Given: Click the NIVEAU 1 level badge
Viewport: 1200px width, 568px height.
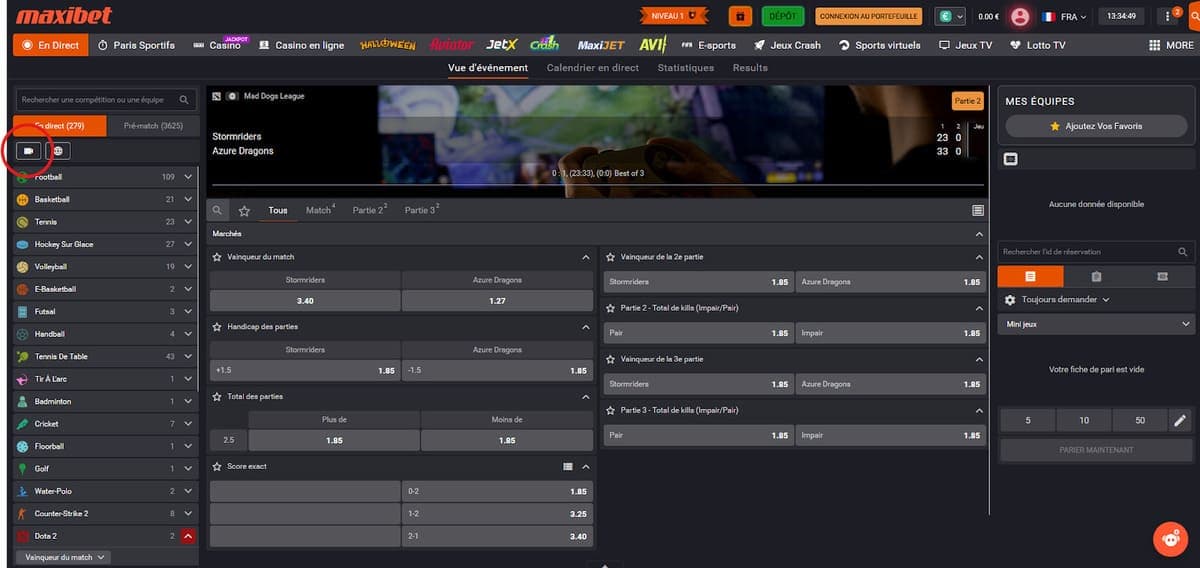Looking at the screenshot, I should (x=673, y=16).
